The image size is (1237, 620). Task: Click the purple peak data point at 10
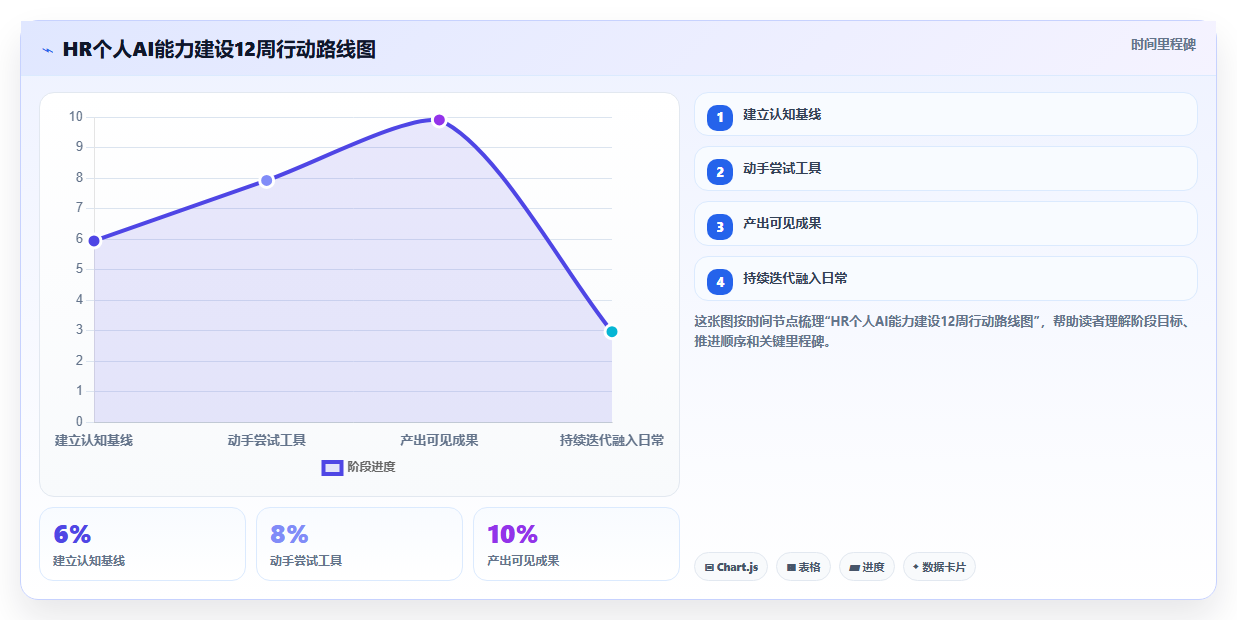point(439,120)
